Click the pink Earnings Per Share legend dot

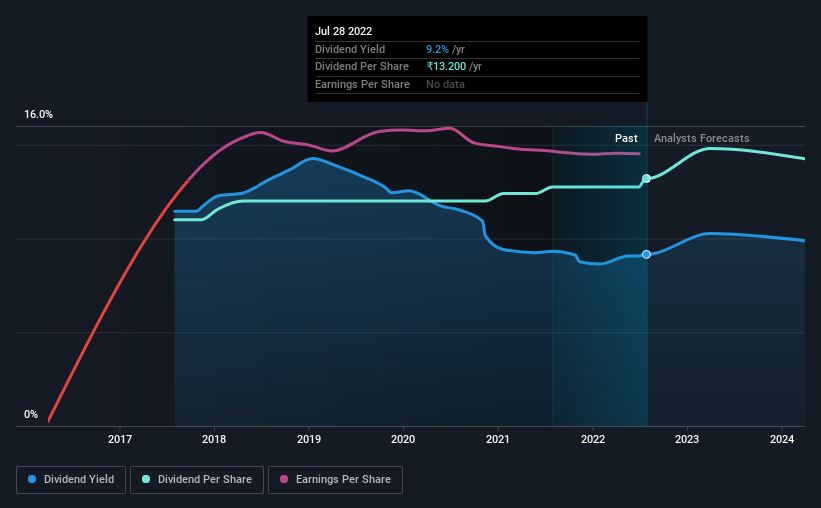point(284,479)
